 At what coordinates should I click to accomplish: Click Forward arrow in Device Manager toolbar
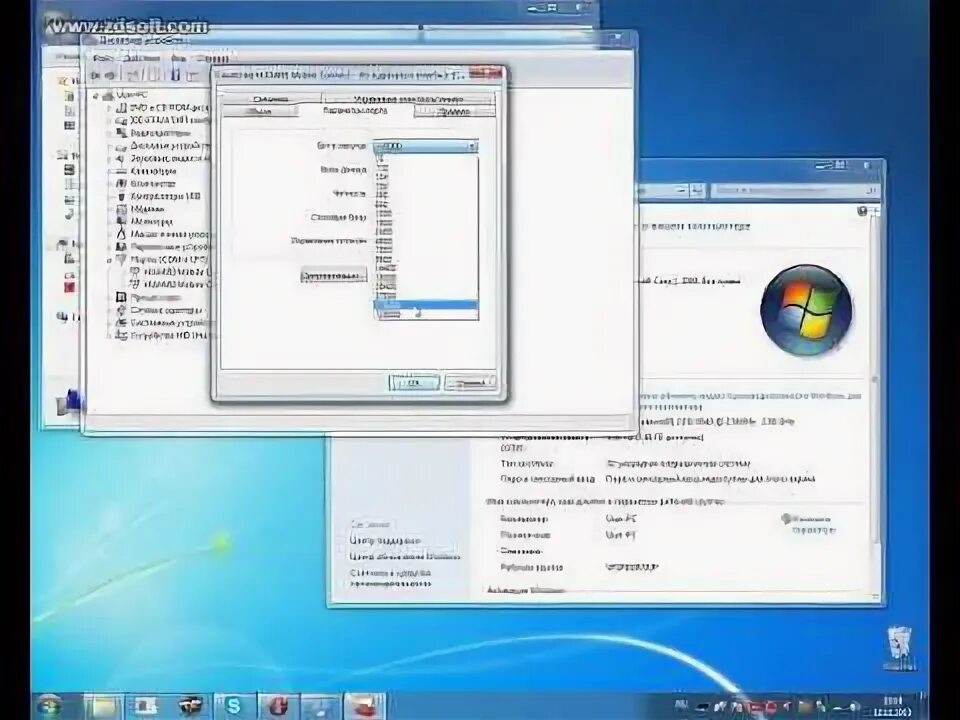click(x=110, y=75)
